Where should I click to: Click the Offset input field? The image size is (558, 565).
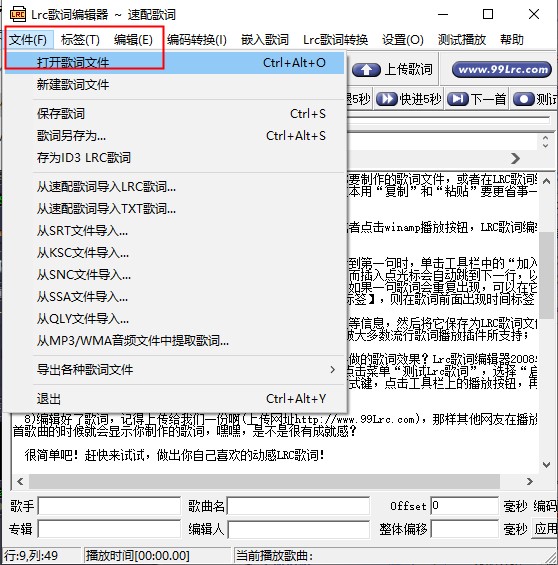[x=465, y=506]
